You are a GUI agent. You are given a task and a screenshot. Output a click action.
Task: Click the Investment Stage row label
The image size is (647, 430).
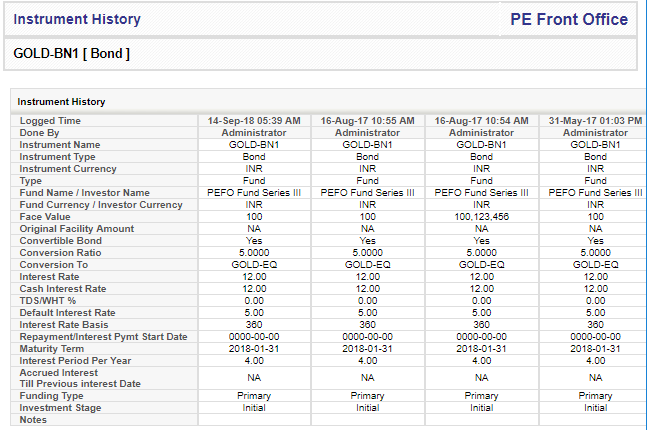tap(60, 408)
